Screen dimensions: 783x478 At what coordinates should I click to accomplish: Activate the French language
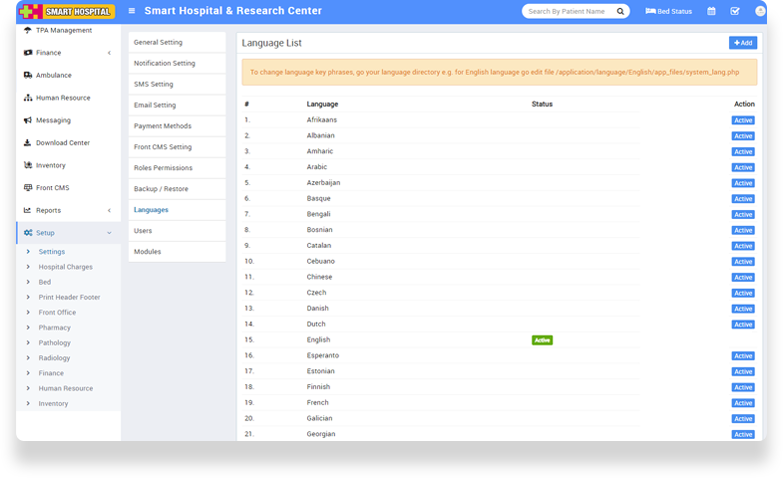click(742, 403)
